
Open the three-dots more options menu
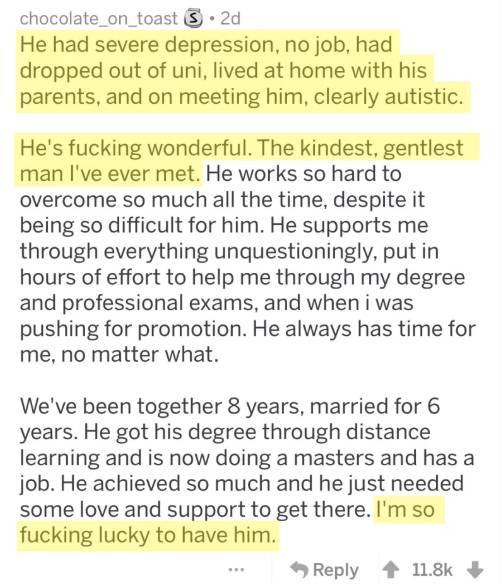[236, 570]
